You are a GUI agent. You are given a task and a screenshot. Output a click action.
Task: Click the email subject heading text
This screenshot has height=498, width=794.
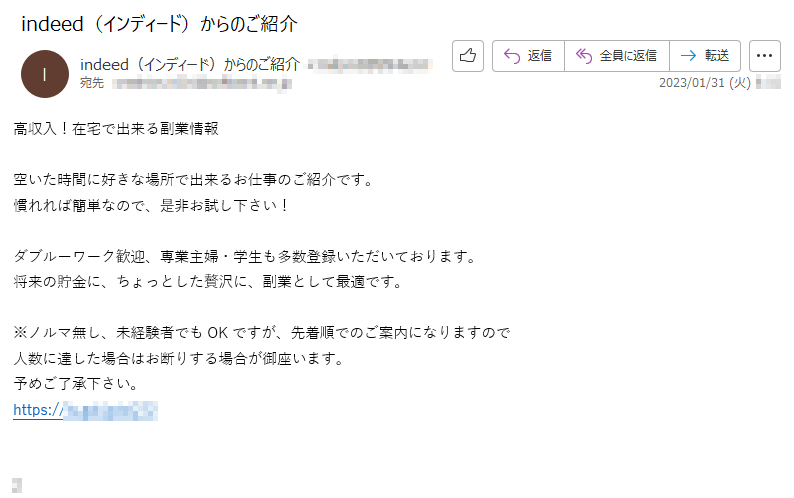coord(159,24)
